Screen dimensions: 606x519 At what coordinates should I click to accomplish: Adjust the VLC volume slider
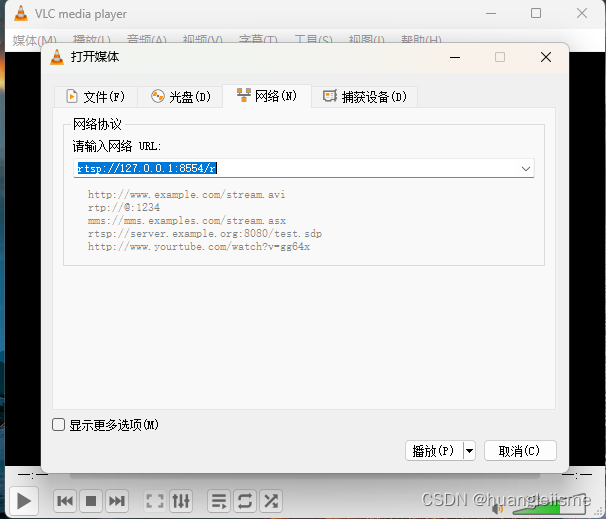click(x=549, y=506)
